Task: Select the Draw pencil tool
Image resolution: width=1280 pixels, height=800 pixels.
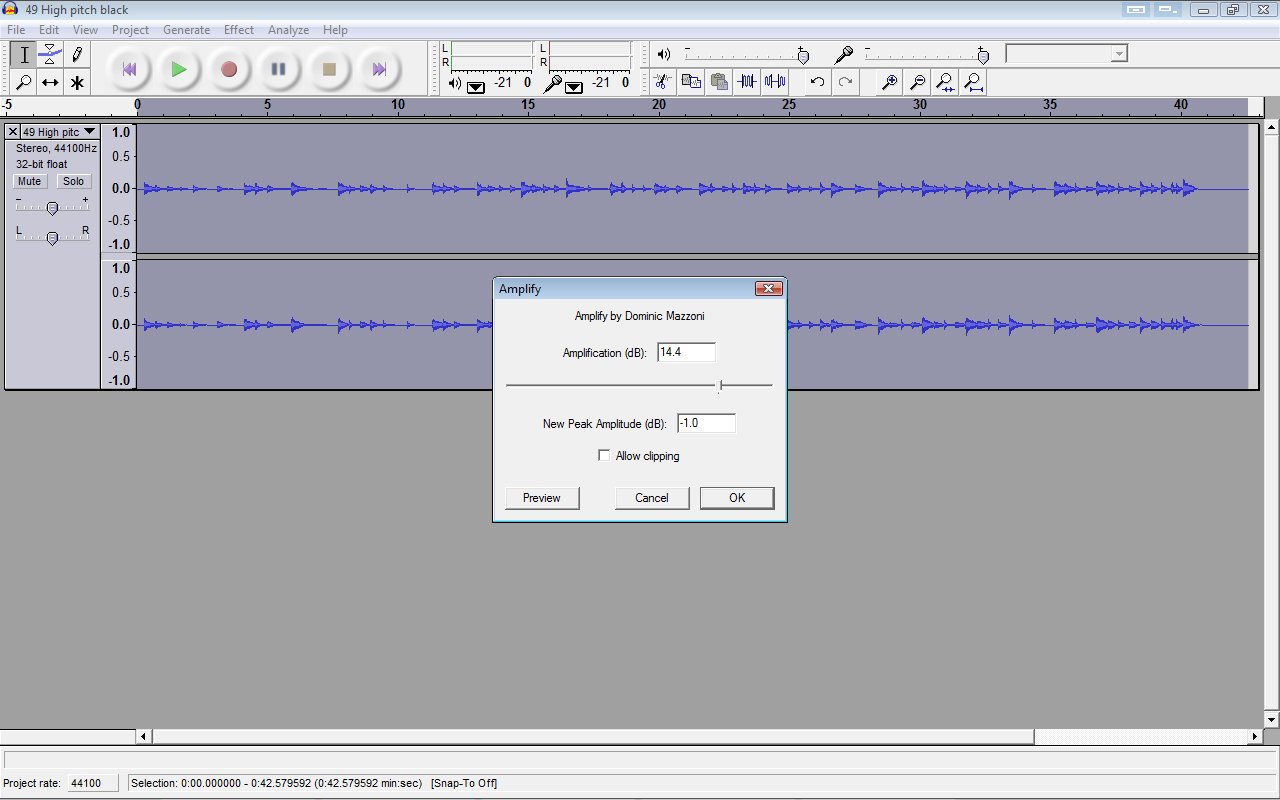Action: pos(76,54)
